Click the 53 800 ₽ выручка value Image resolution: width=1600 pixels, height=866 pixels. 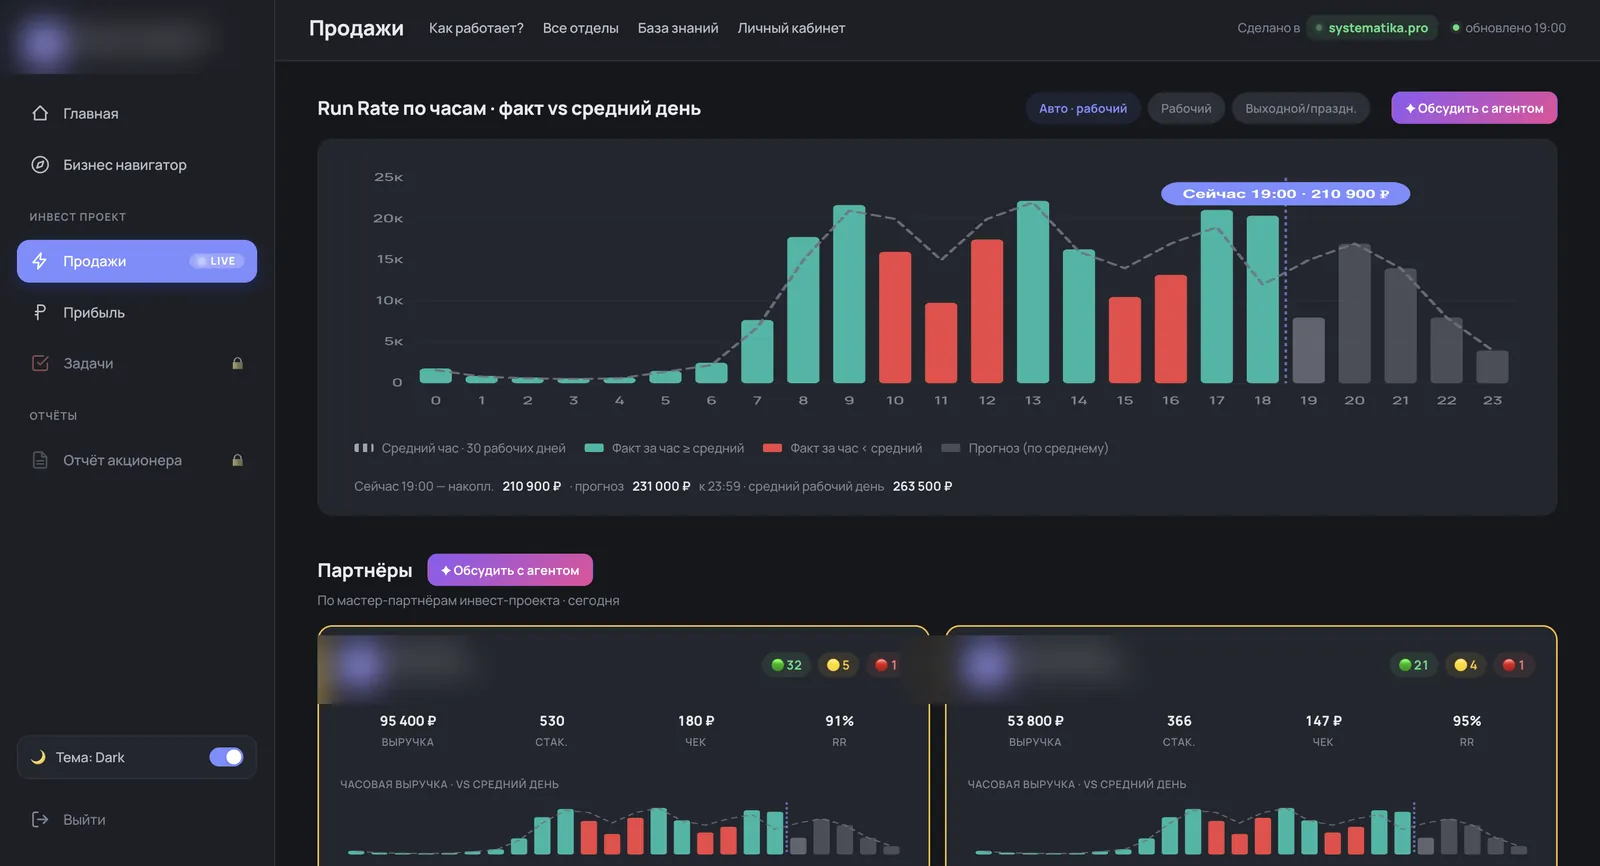click(1035, 721)
